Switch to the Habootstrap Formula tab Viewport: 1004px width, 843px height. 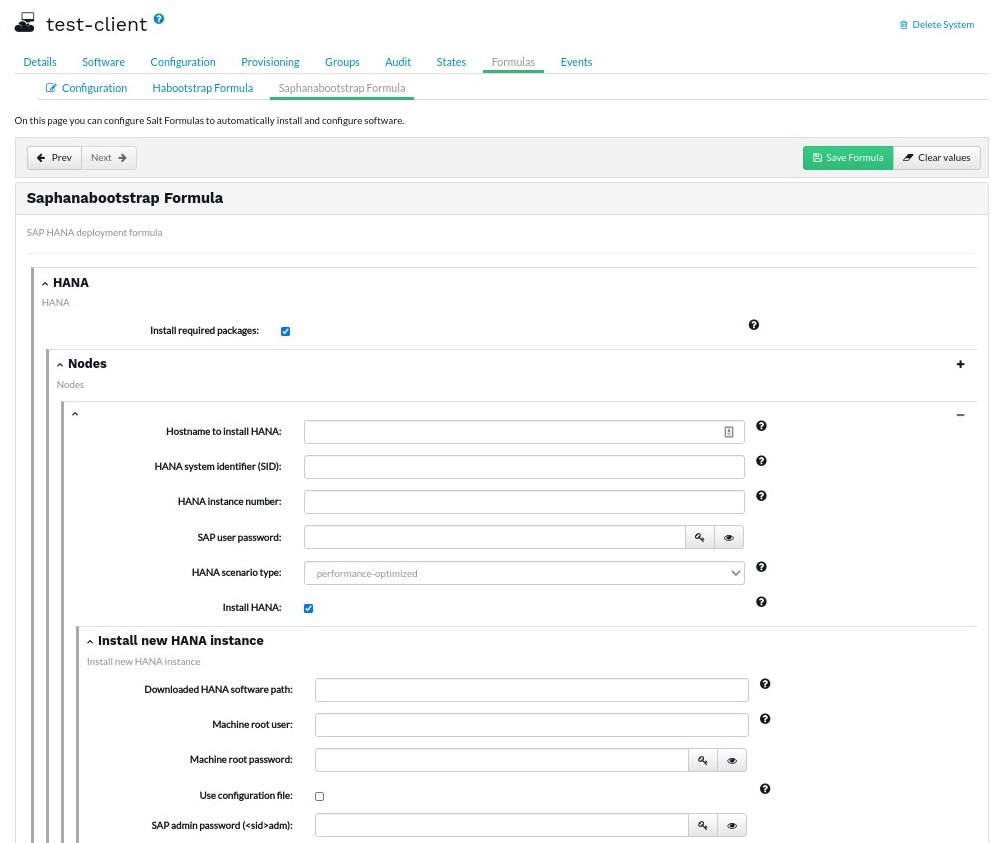coord(202,88)
